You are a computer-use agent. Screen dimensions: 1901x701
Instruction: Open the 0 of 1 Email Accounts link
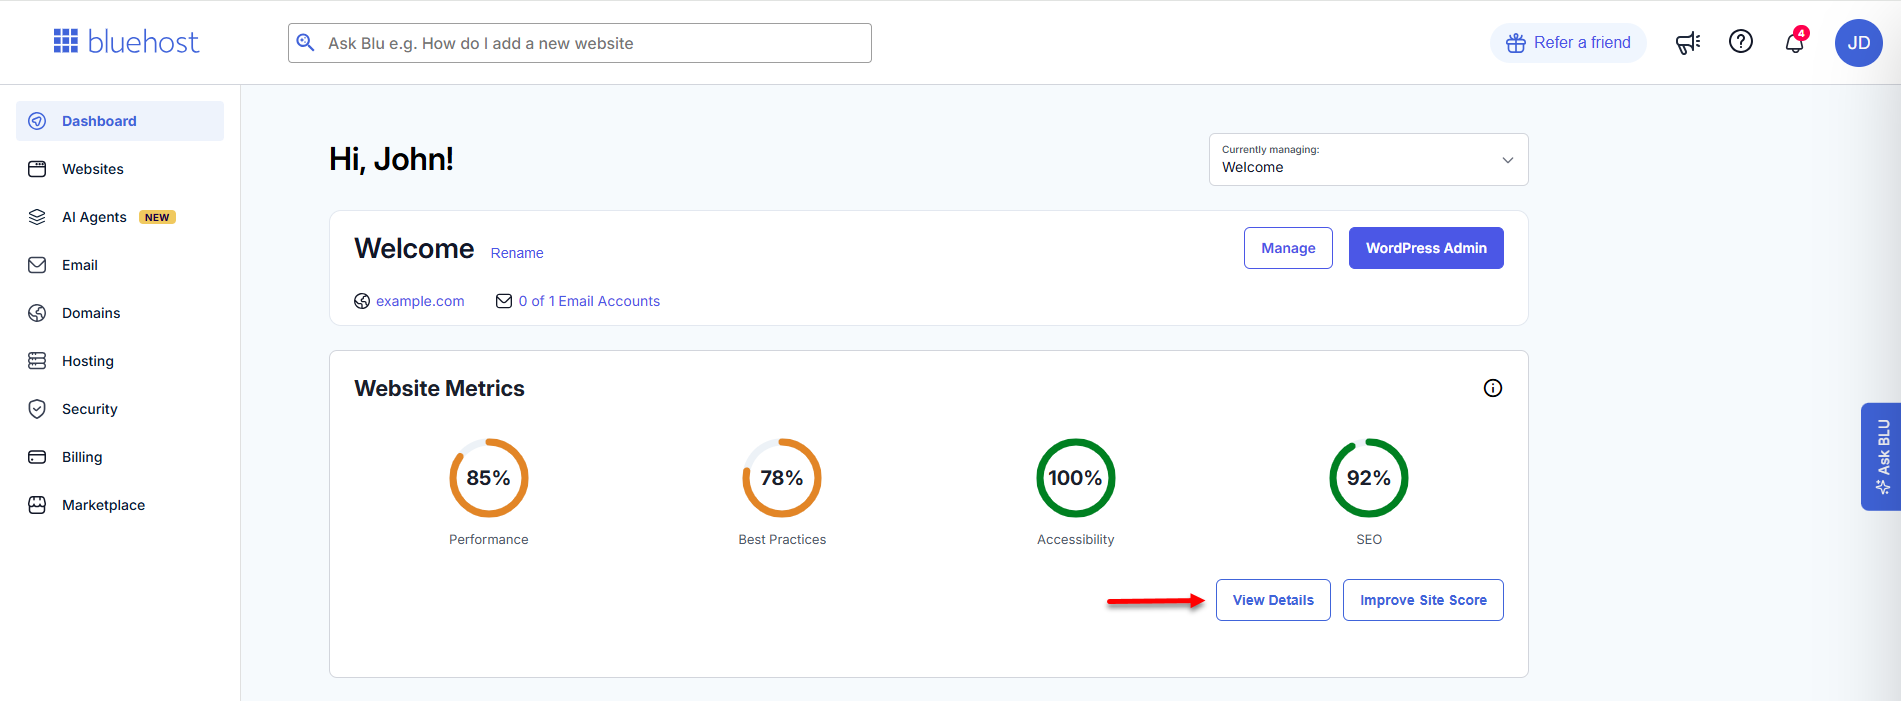(589, 301)
